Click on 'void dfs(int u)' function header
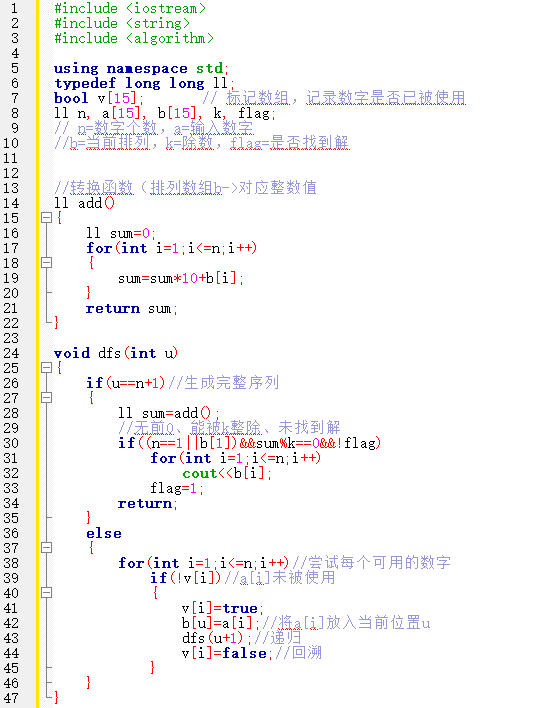The width and height of the screenshot is (554, 708). click(116, 353)
